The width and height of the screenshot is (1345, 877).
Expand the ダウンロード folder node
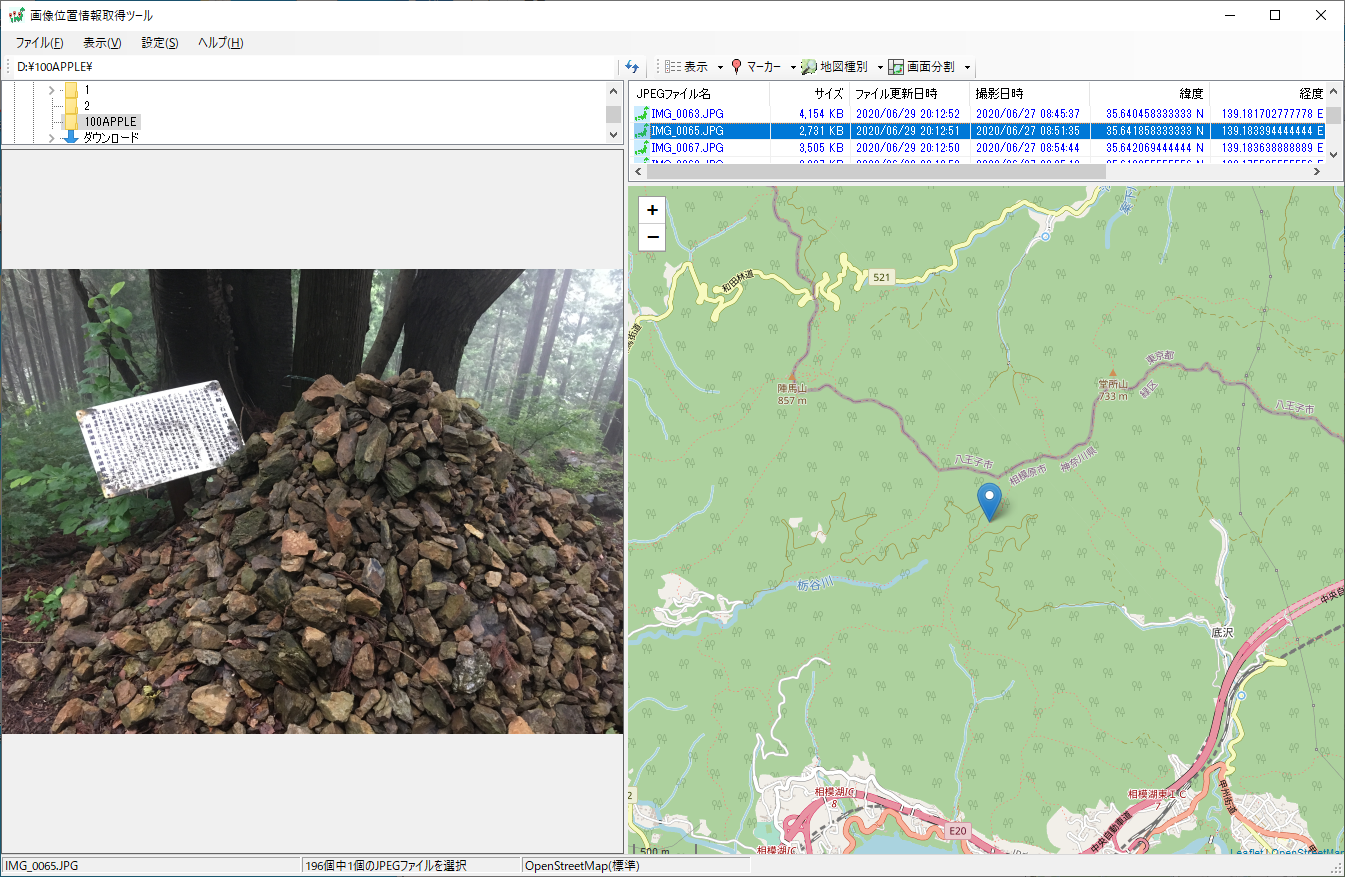[51, 138]
